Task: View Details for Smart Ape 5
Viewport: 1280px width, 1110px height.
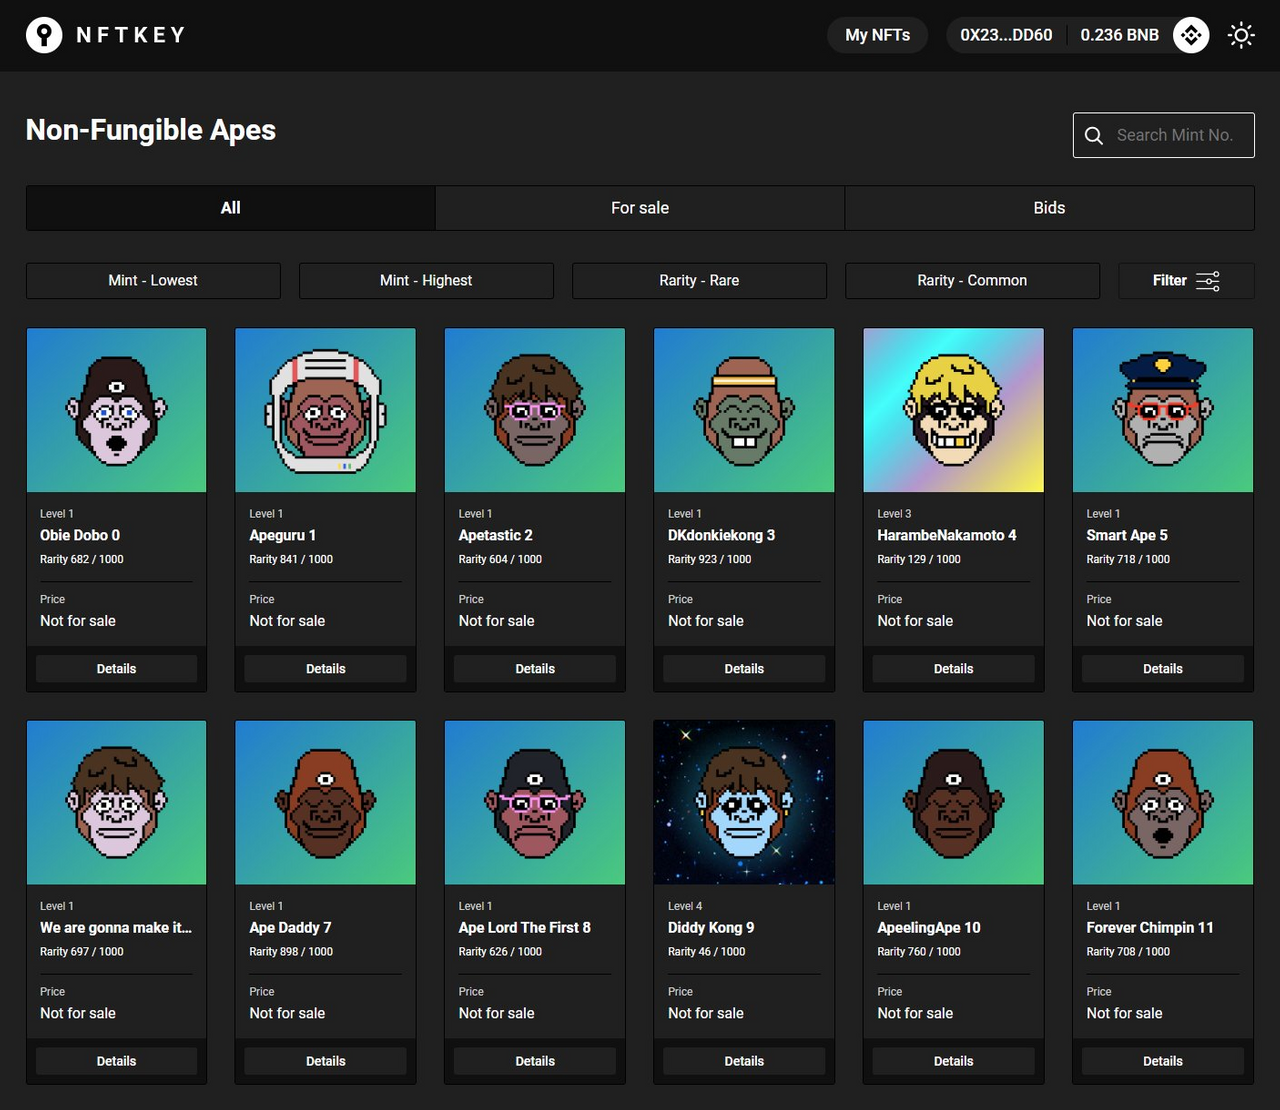Action: [1163, 669]
